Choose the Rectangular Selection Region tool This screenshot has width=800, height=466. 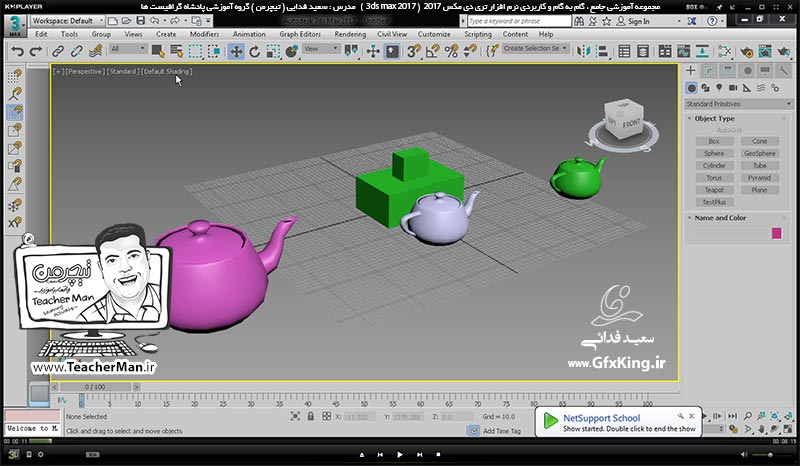point(195,51)
